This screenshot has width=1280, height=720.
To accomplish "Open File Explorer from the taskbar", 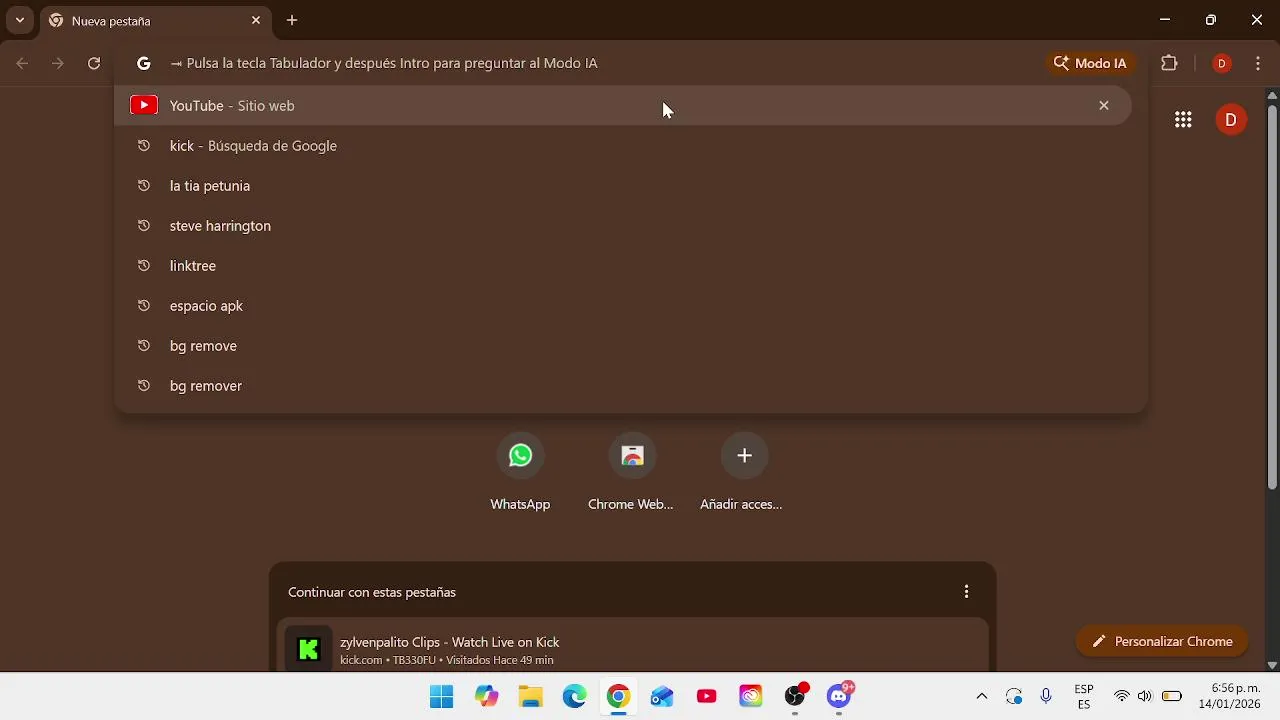I will coord(530,697).
